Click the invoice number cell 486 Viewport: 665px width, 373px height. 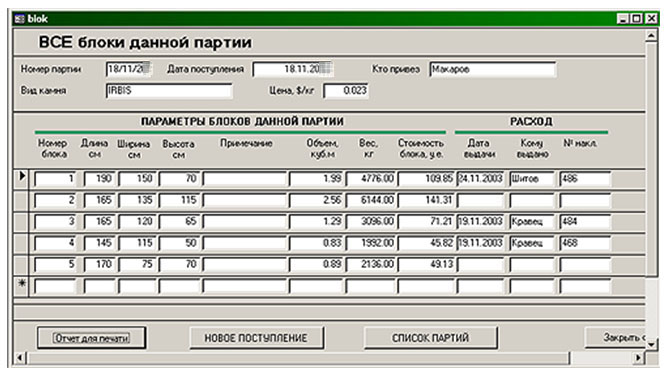point(585,179)
